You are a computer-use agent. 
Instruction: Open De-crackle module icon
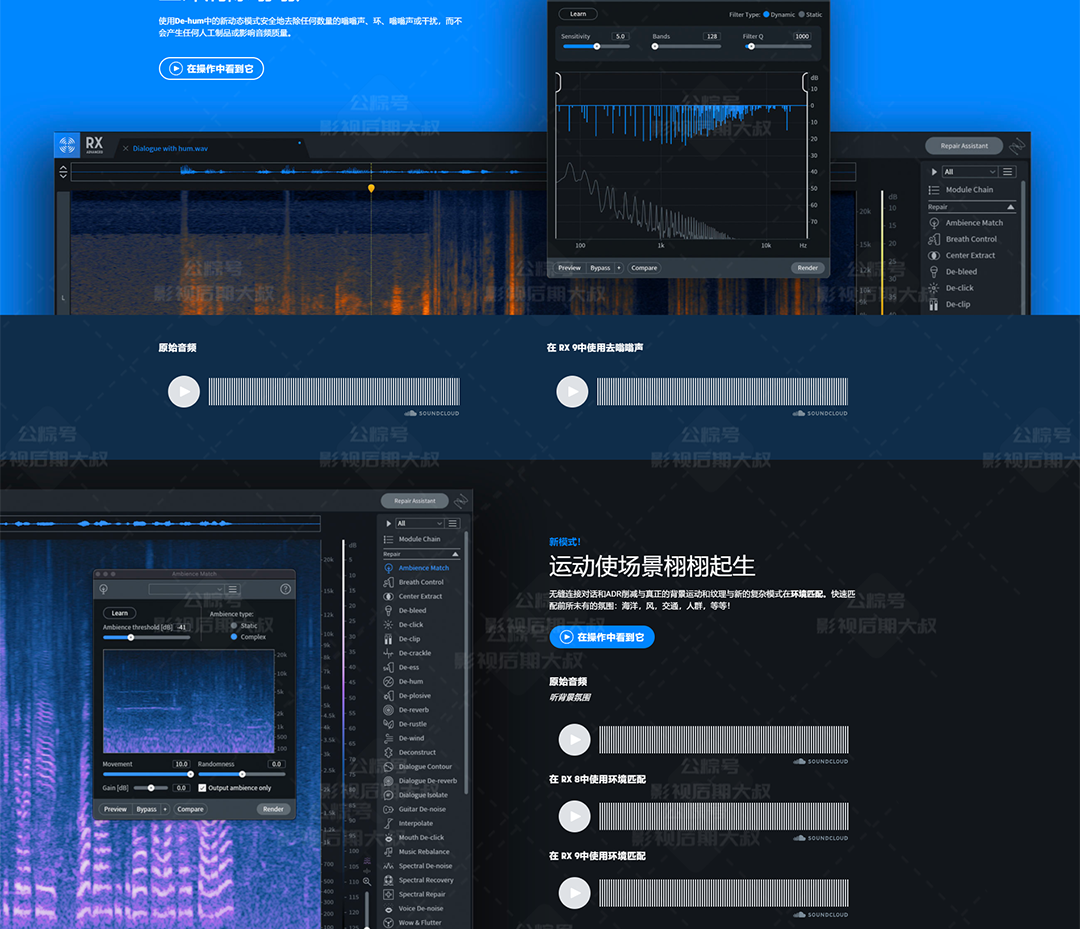[x=388, y=653]
